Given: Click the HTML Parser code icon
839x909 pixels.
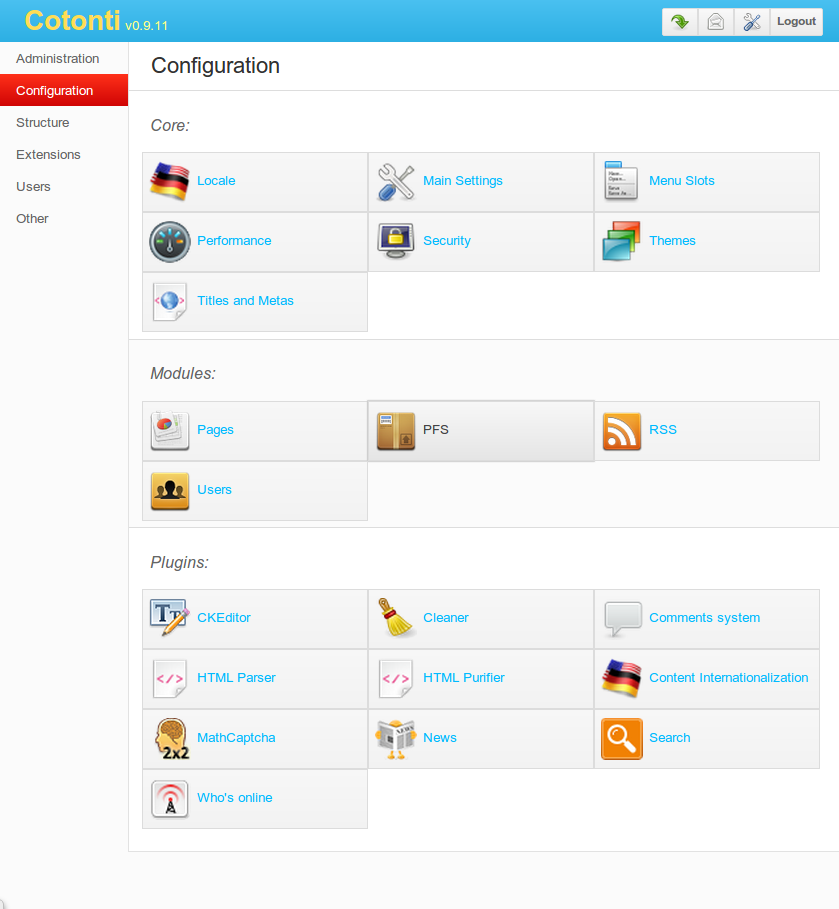Looking at the screenshot, I should point(169,679).
